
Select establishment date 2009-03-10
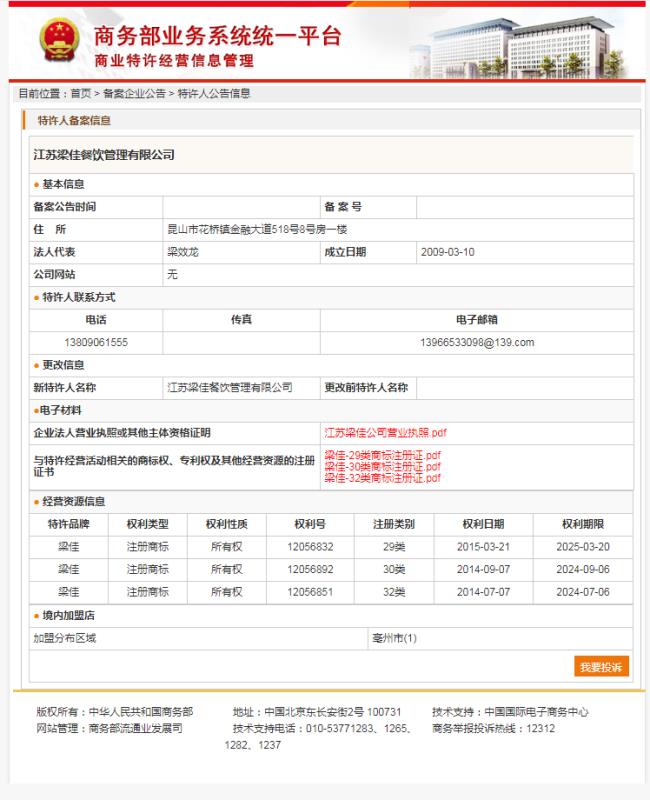[447, 252]
